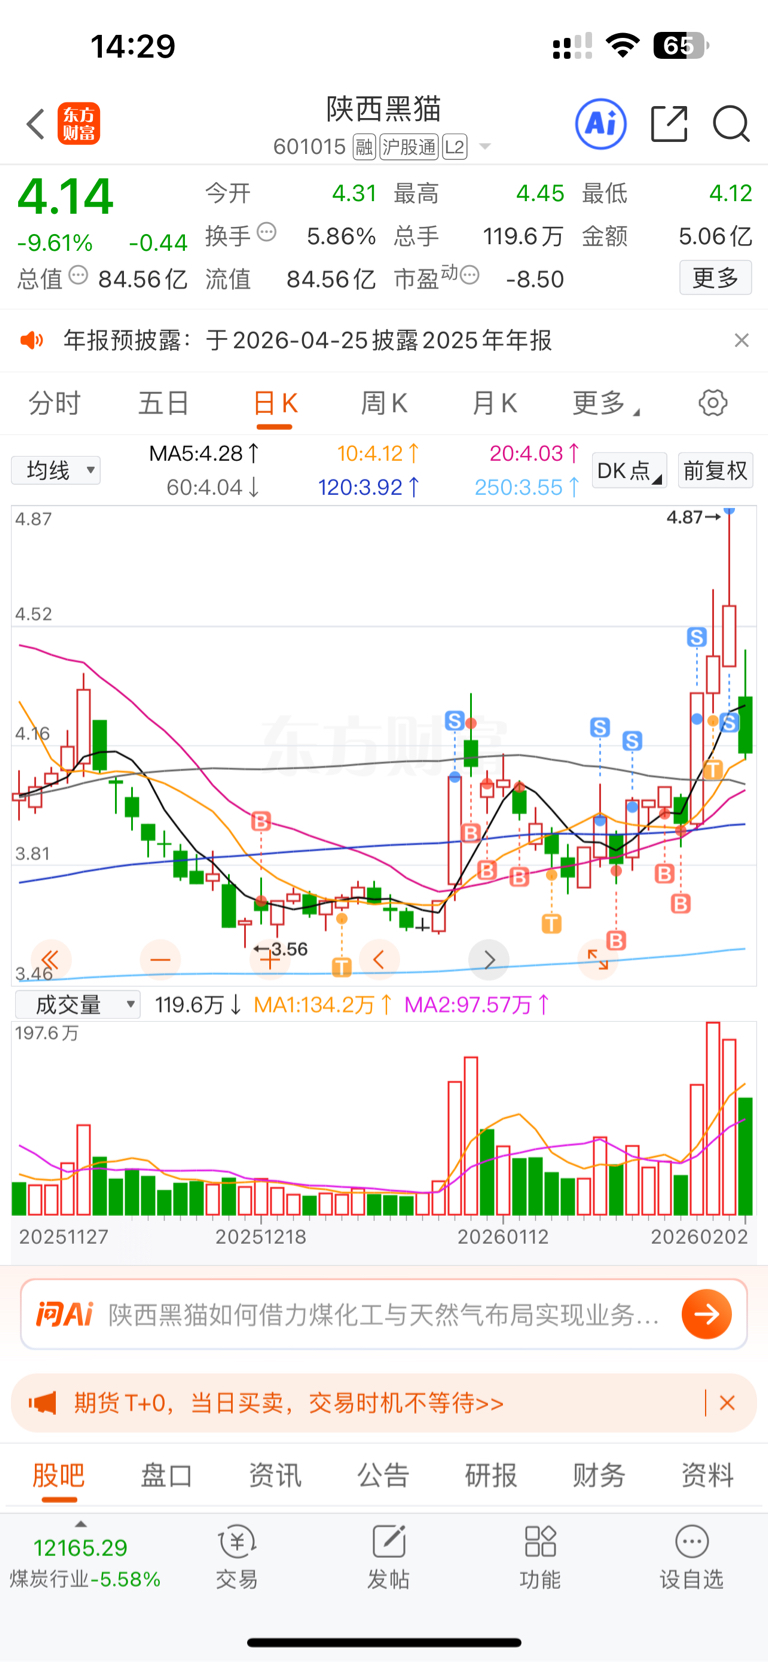Image resolution: width=768 pixels, height=1662 pixels.
Task: Dismiss the 年报预披露 notice
Action: coord(741,340)
